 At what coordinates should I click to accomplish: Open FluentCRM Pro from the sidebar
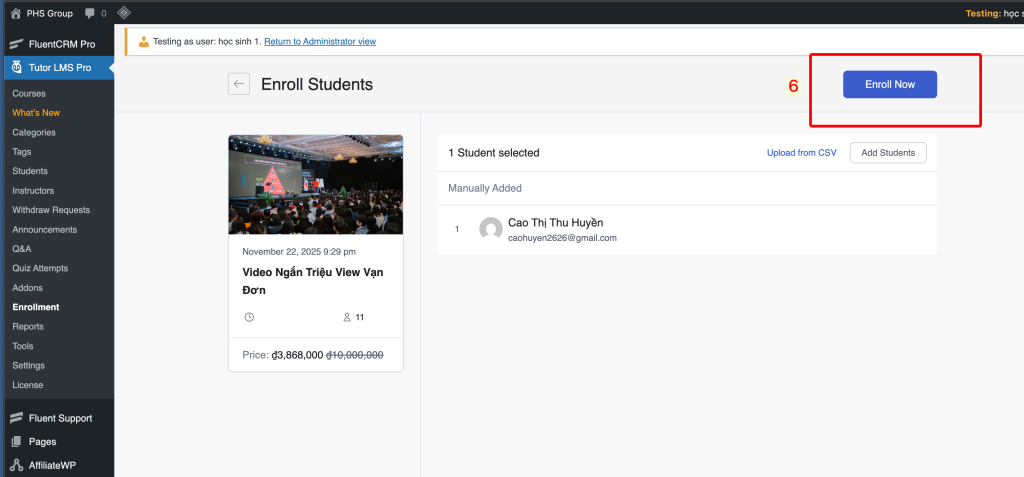(x=61, y=44)
